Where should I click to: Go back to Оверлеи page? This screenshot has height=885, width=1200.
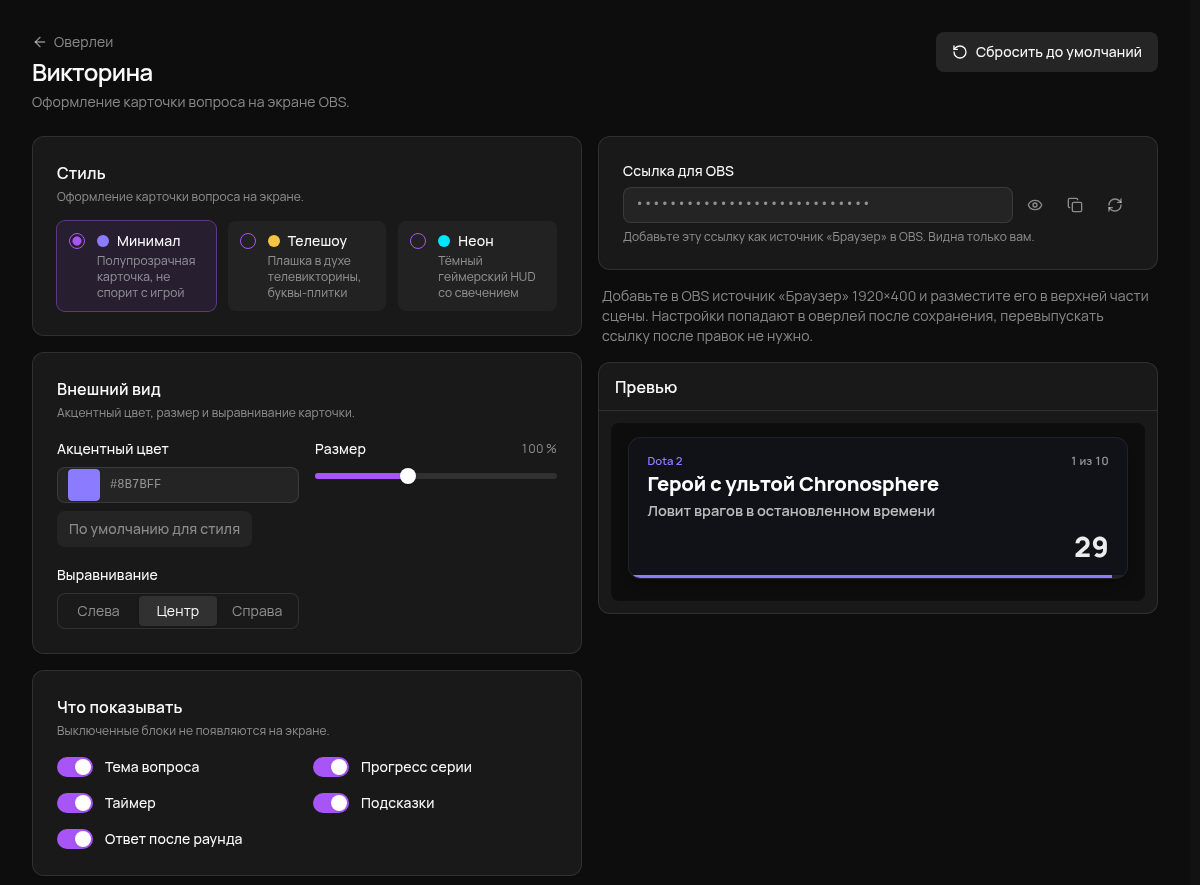pos(73,42)
